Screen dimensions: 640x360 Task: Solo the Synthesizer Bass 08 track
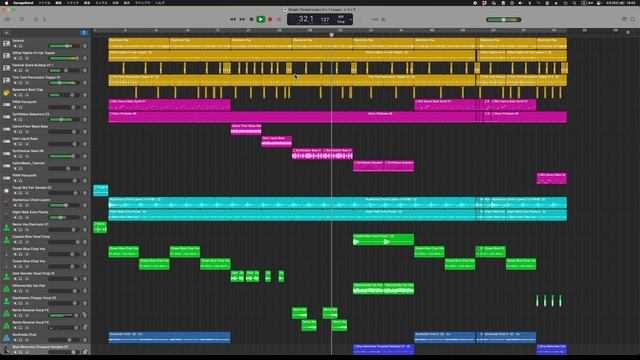[20, 156]
